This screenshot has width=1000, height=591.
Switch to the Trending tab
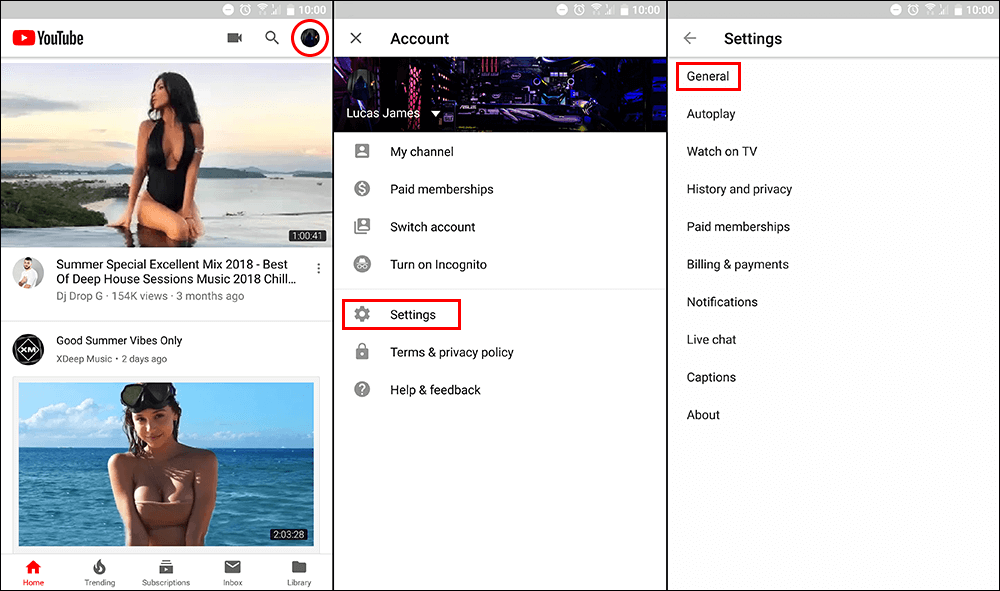coord(99,573)
